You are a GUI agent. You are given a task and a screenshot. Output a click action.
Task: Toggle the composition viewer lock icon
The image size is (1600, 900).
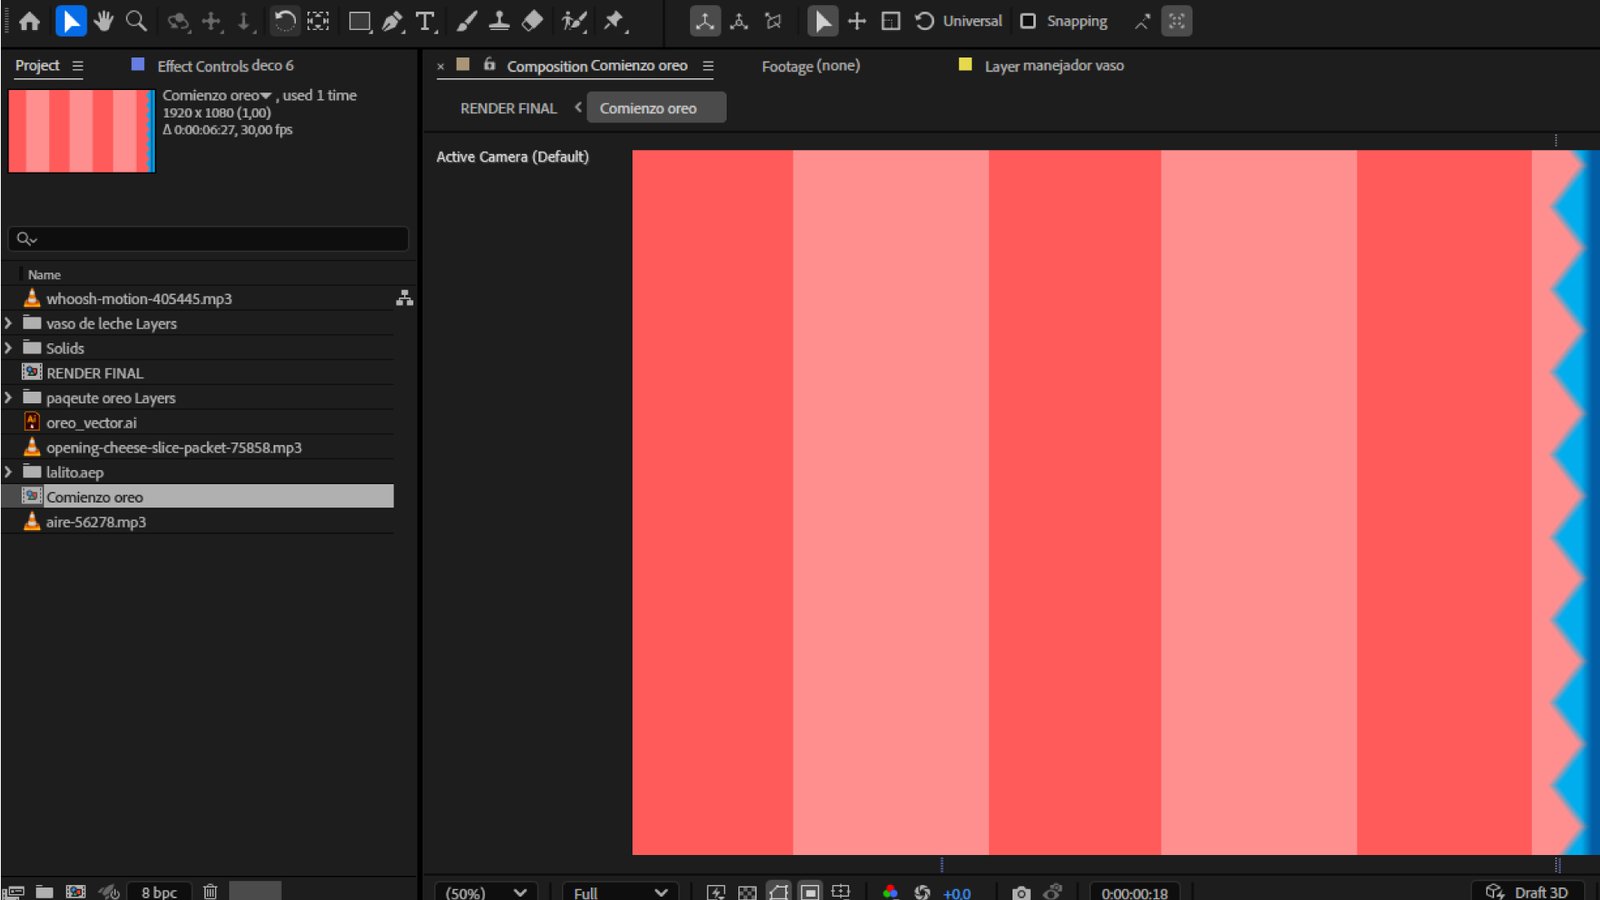[x=489, y=64]
